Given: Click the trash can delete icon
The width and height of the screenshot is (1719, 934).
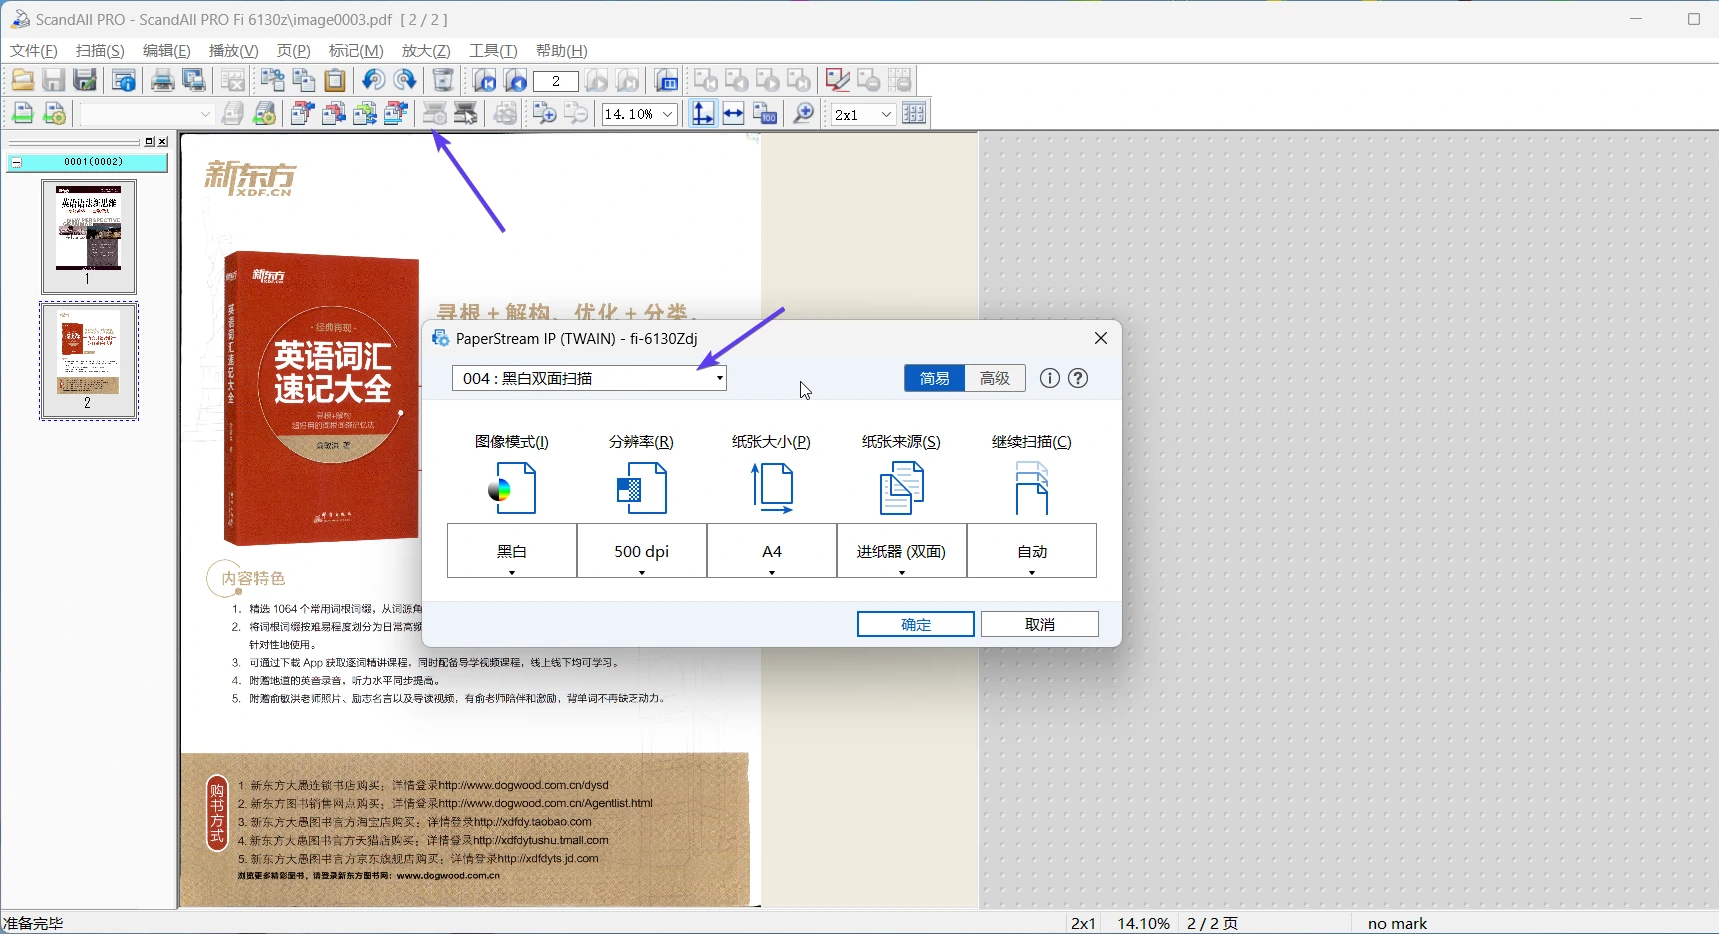Looking at the screenshot, I should tap(443, 80).
